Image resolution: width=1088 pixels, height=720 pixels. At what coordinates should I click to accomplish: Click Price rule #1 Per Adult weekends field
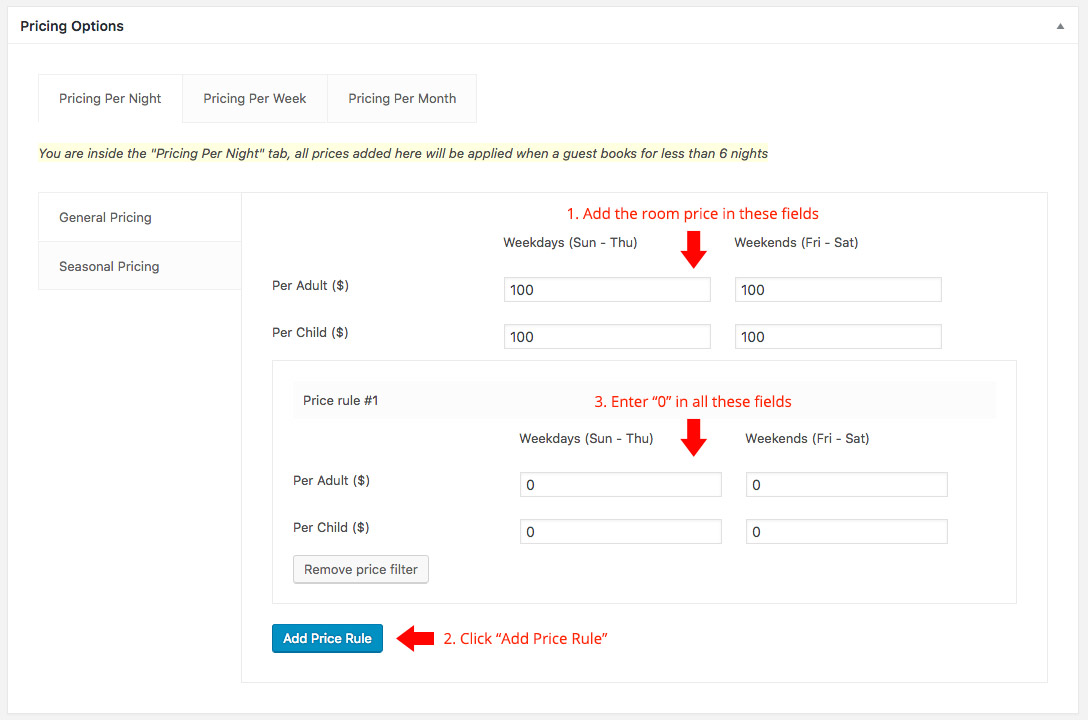[846, 485]
